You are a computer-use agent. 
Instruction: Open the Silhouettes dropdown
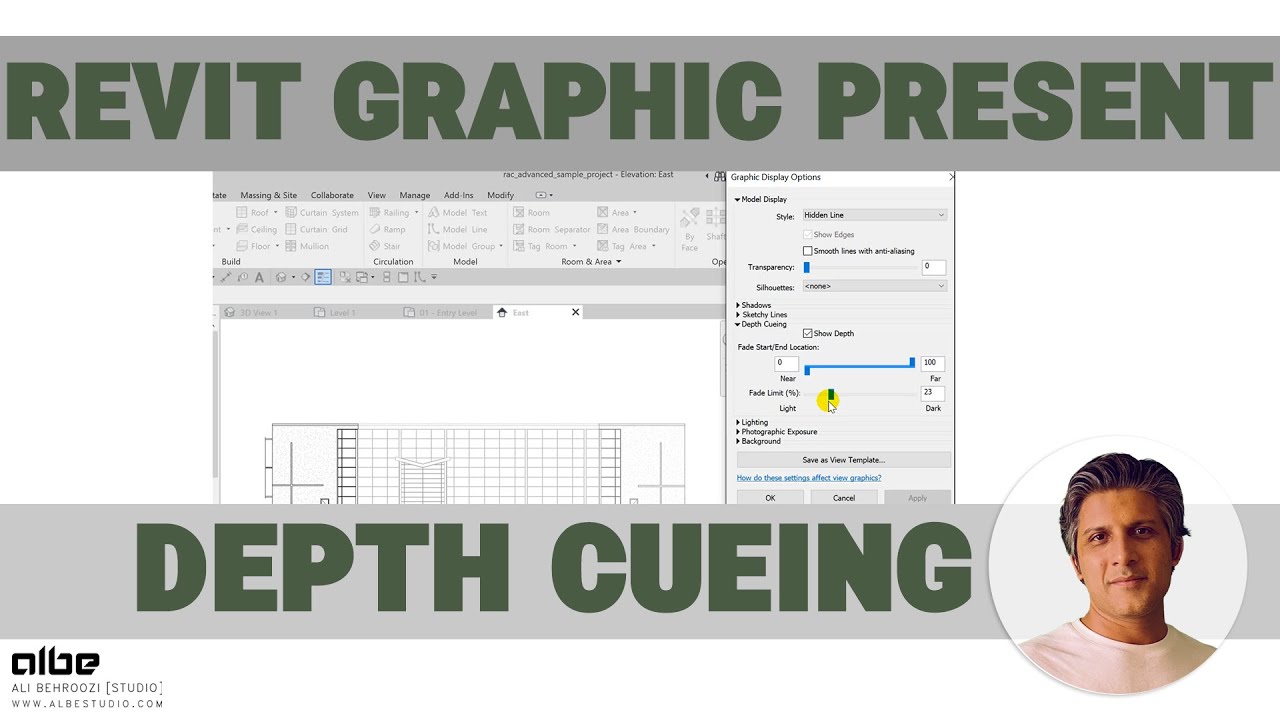point(874,286)
